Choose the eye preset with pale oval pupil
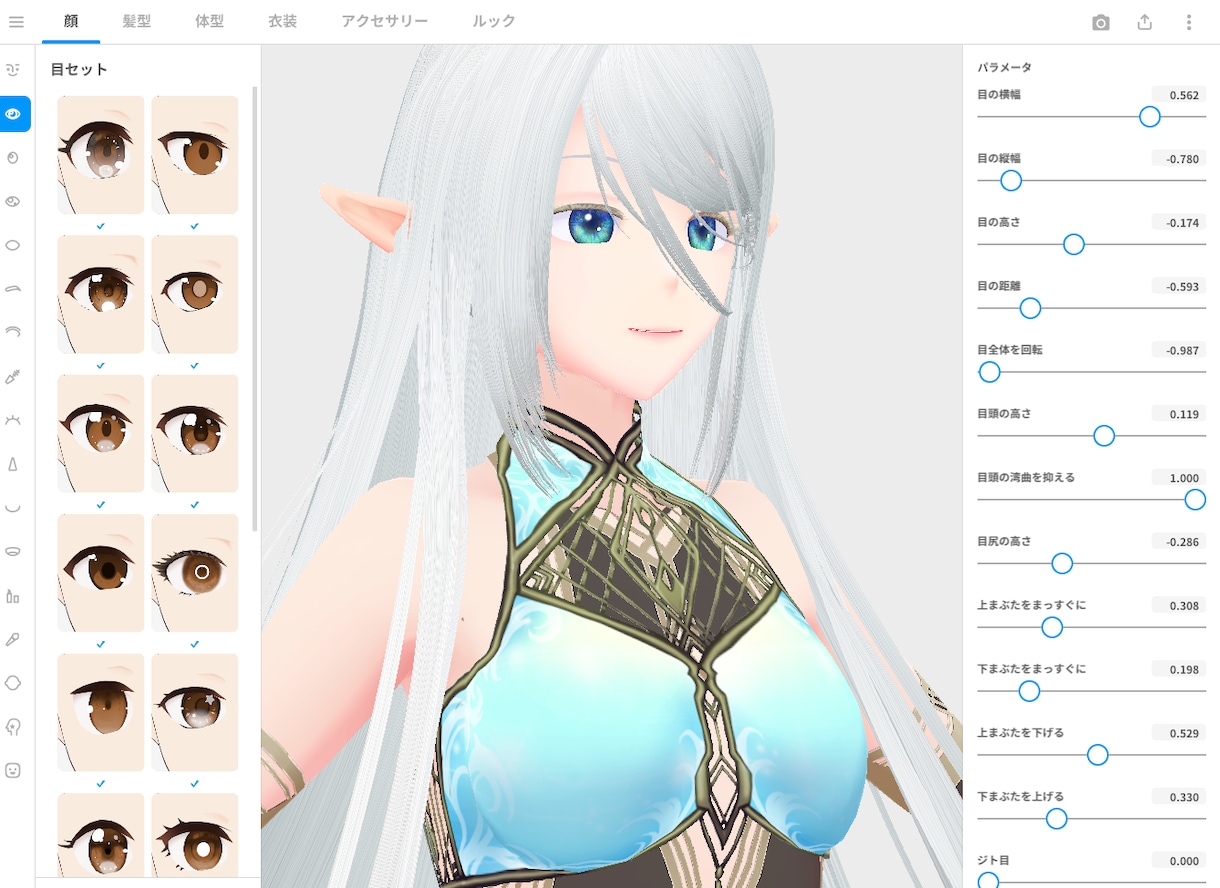 point(195,294)
